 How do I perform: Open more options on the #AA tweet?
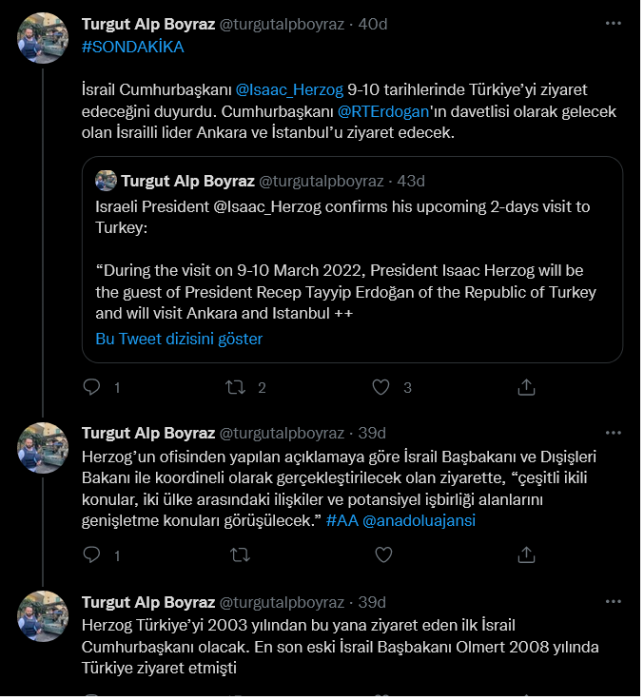tap(611, 433)
